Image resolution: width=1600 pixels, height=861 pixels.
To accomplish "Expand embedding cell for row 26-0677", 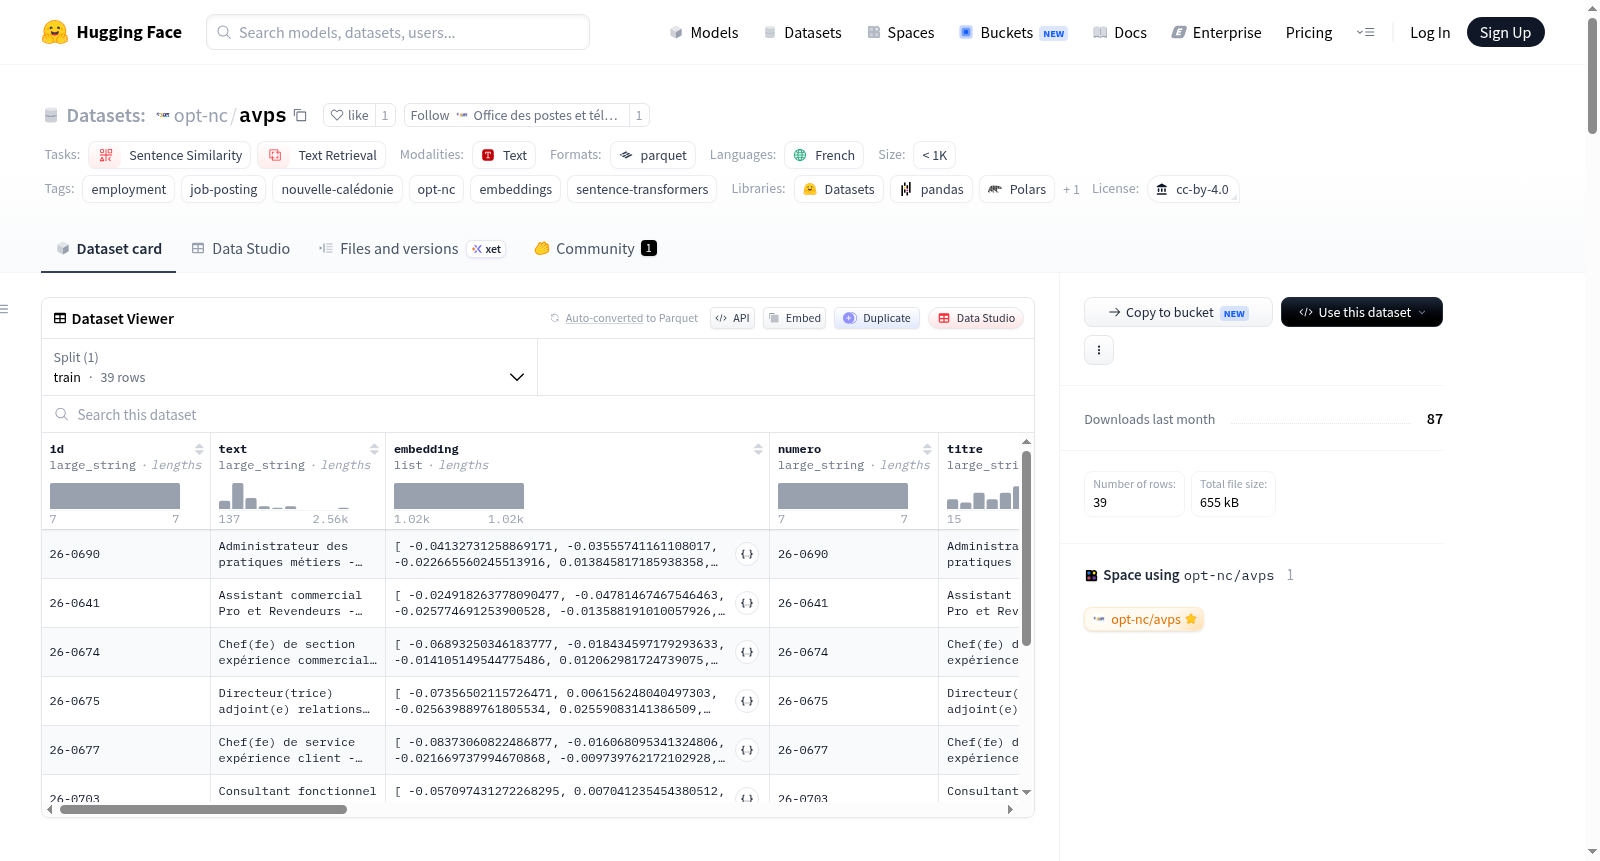I will (x=747, y=750).
